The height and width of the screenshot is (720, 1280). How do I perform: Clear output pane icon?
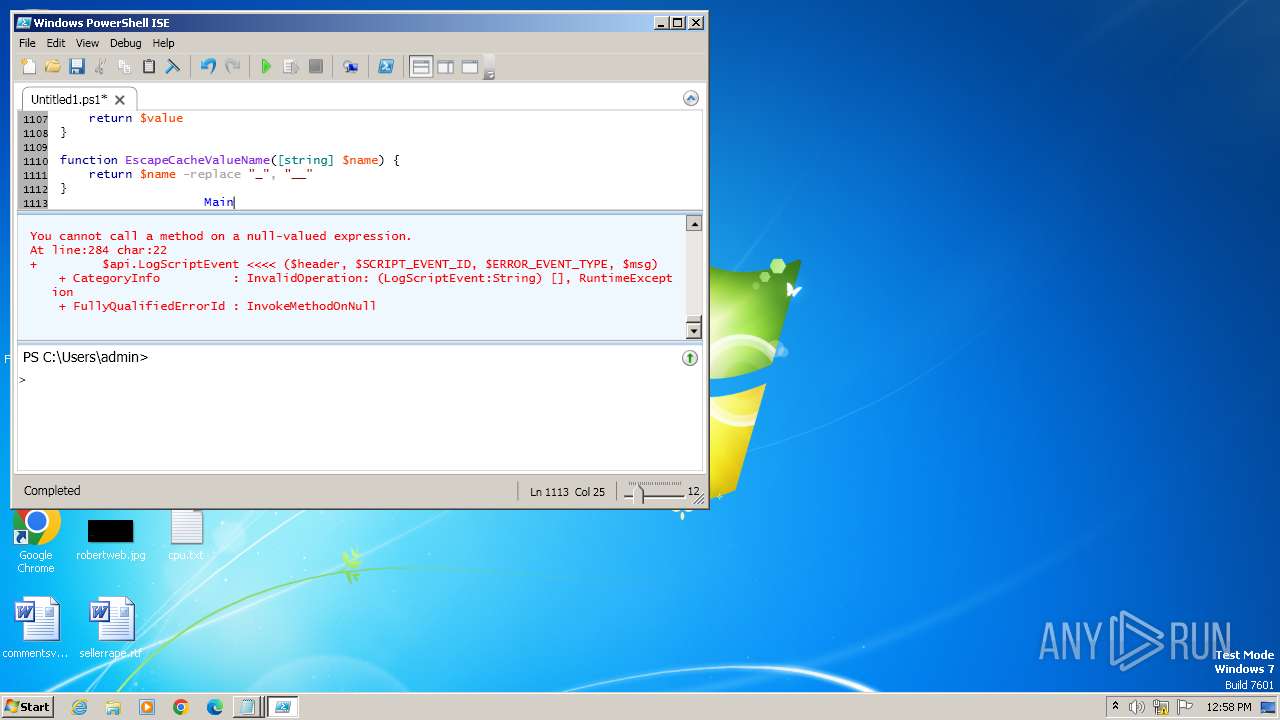click(172, 67)
